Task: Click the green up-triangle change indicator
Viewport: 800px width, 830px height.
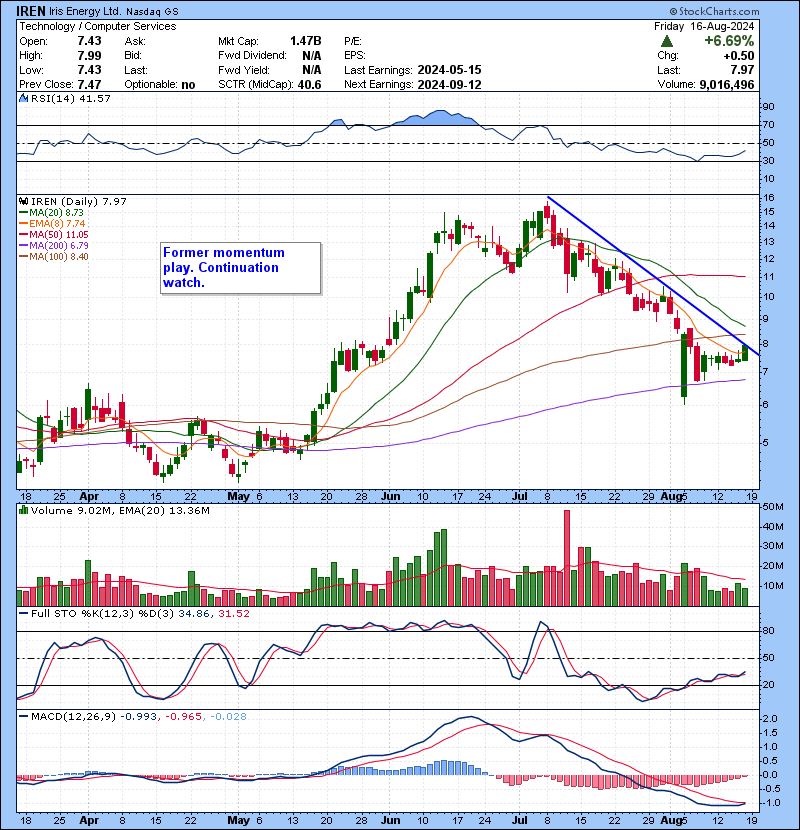Action: tap(667, 41)
